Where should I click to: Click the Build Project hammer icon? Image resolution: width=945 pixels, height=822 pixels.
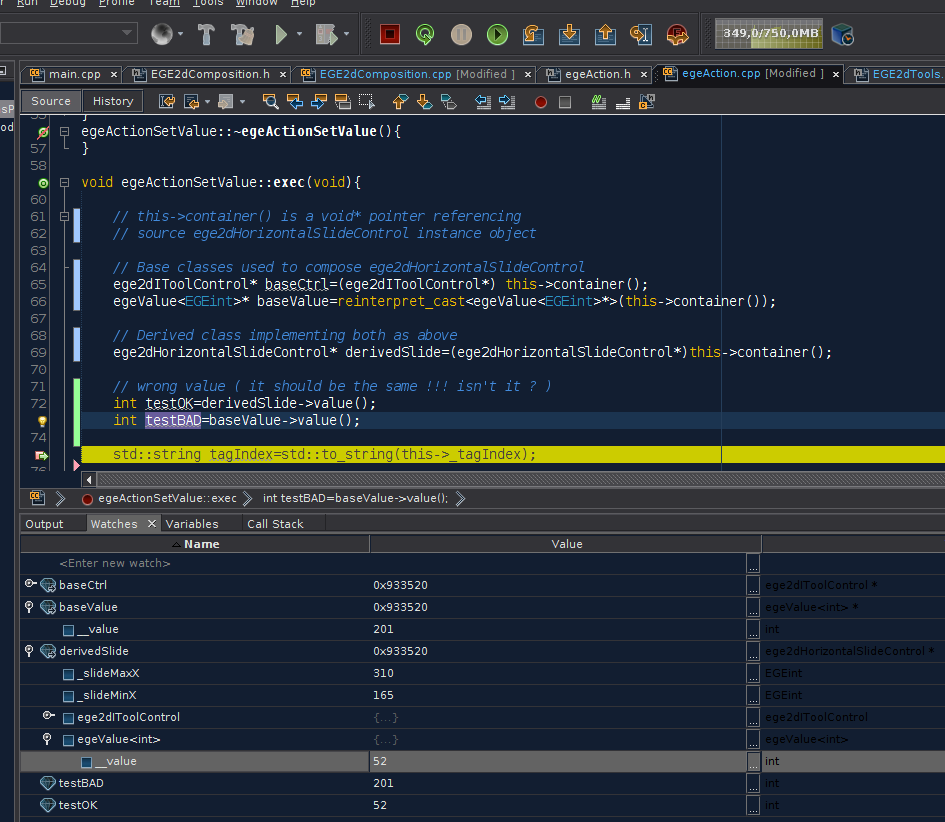[207, 34]
